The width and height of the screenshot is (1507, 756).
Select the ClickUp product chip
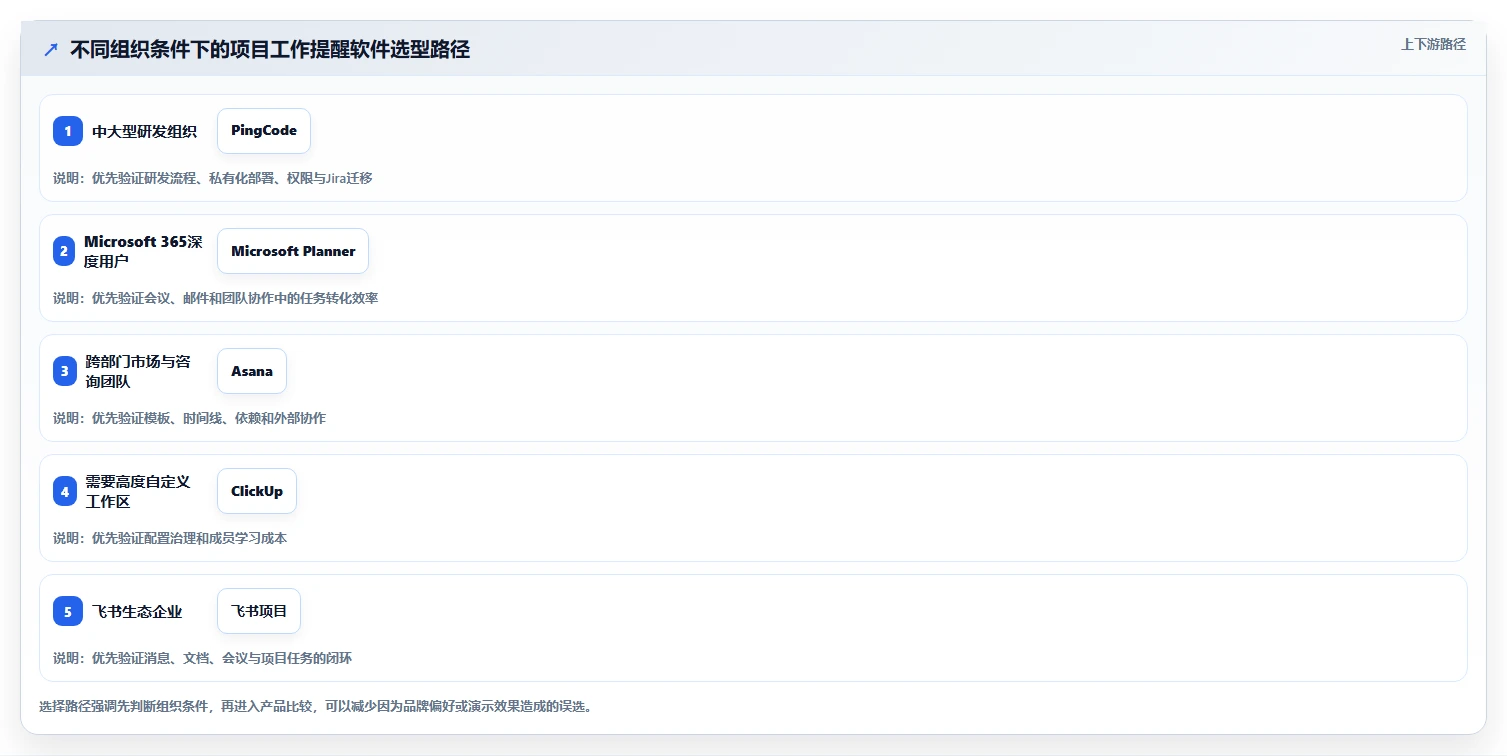point(257,491)
